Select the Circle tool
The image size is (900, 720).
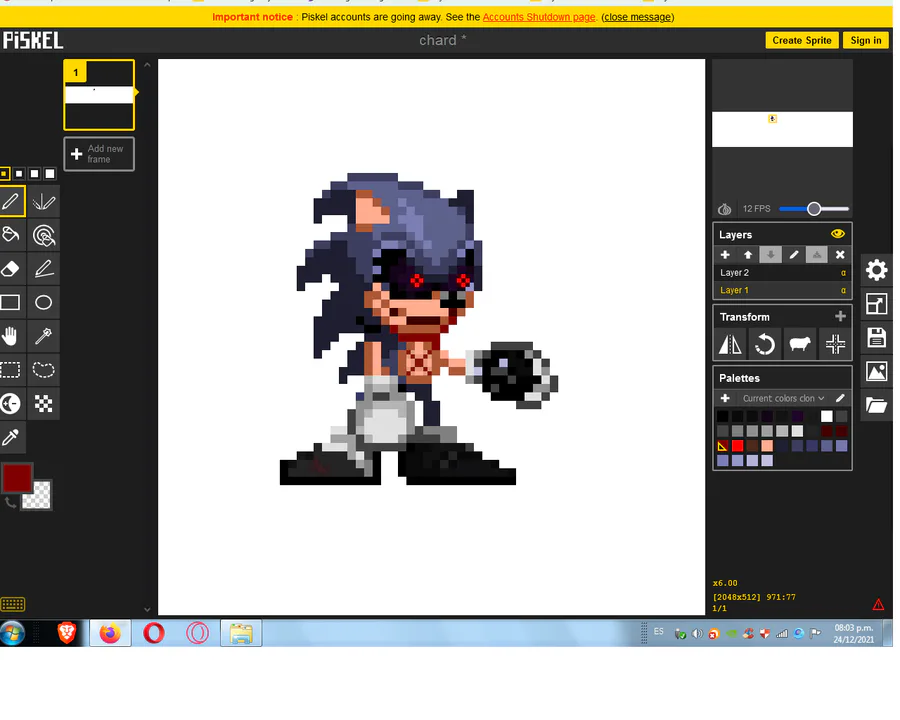(44, 302)
